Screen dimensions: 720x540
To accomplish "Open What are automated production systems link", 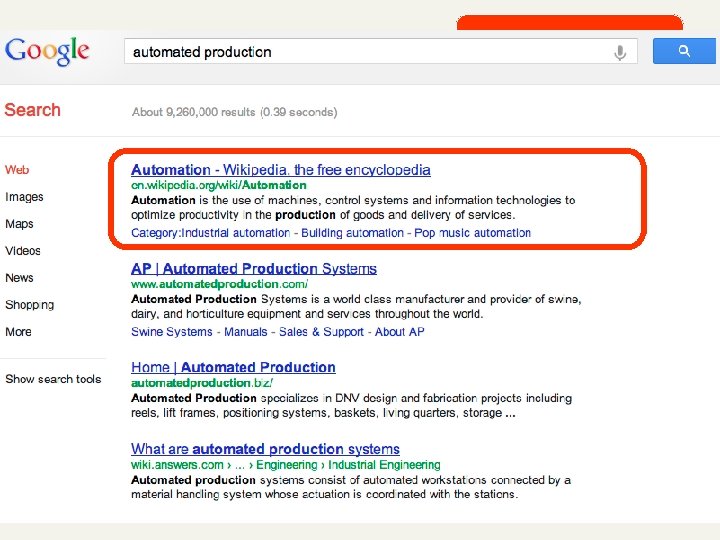I will click(x=265, y=449).
